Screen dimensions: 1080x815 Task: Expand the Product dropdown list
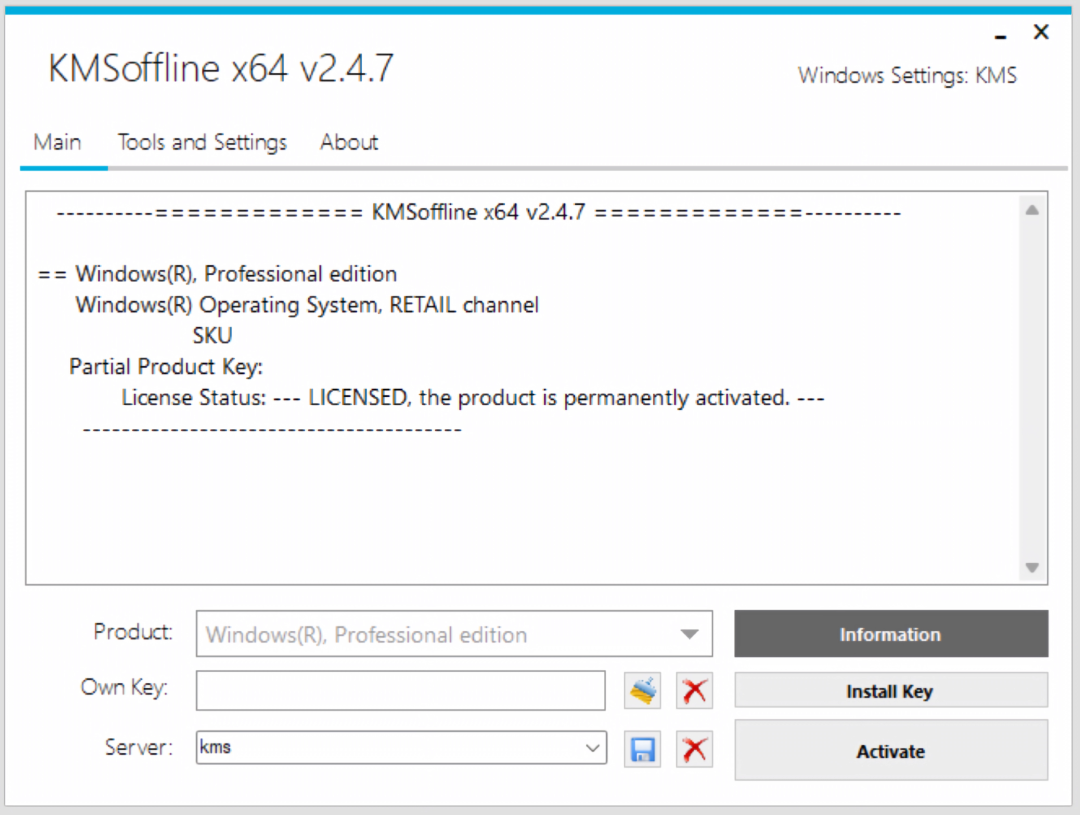tap(689, 634)
